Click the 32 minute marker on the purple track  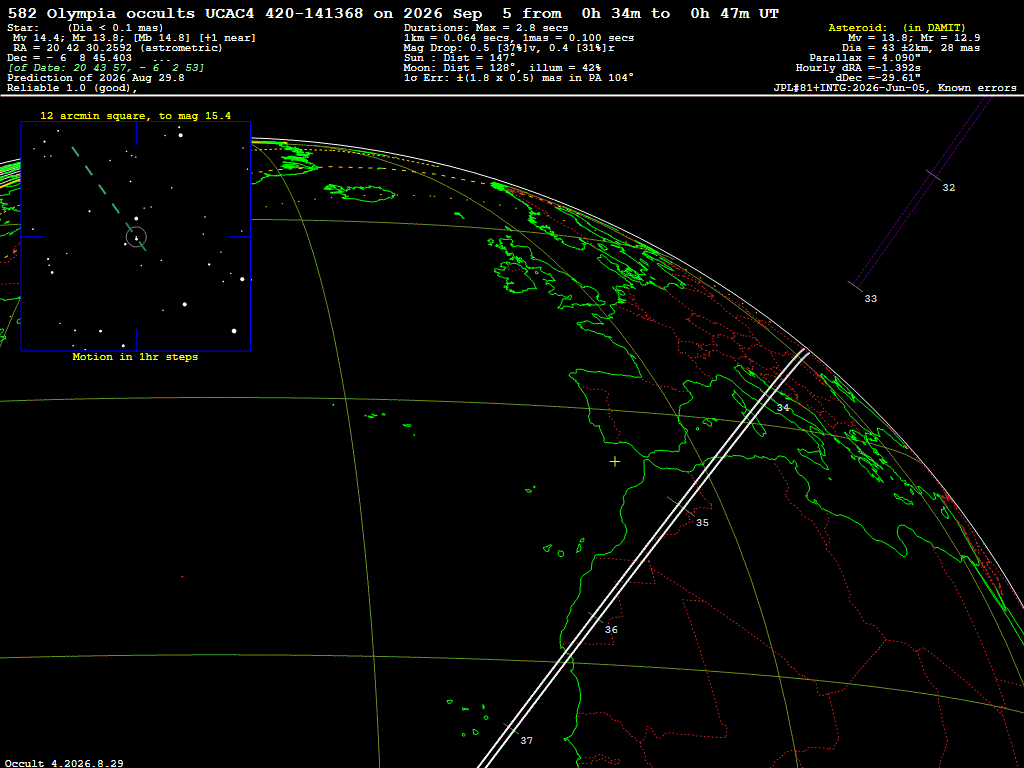click(948, 187)
